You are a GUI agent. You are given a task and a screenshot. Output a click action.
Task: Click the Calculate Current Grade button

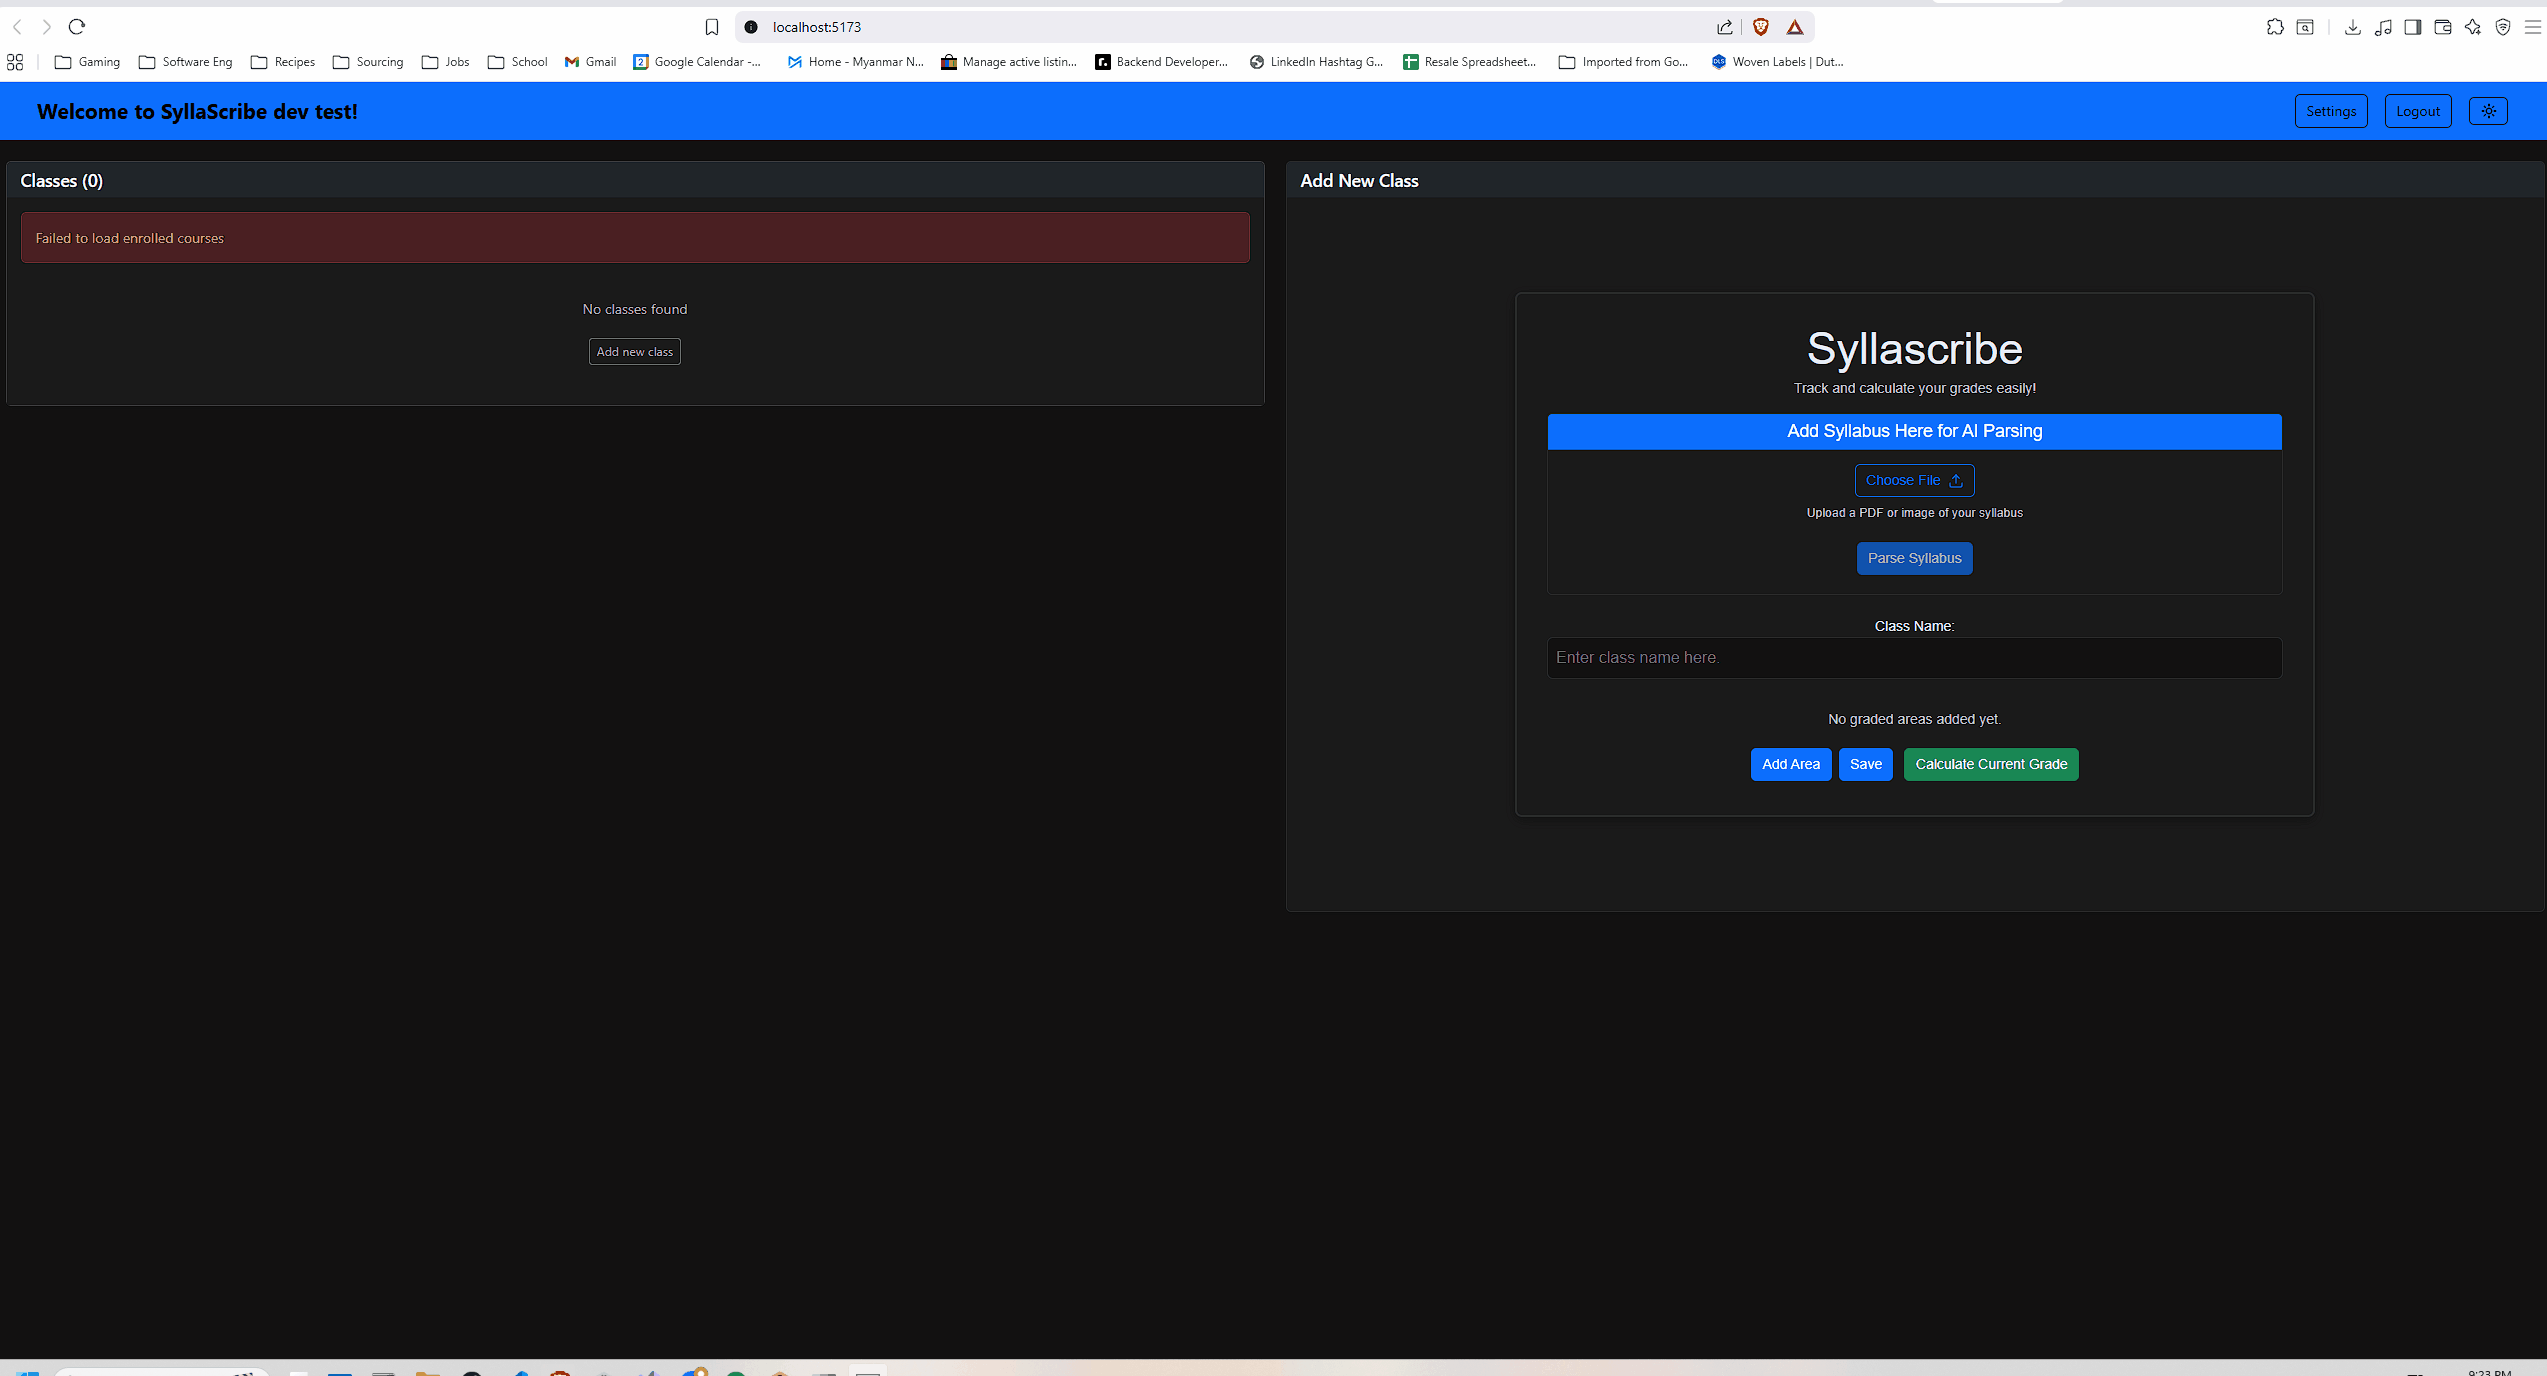point(1990,764)
